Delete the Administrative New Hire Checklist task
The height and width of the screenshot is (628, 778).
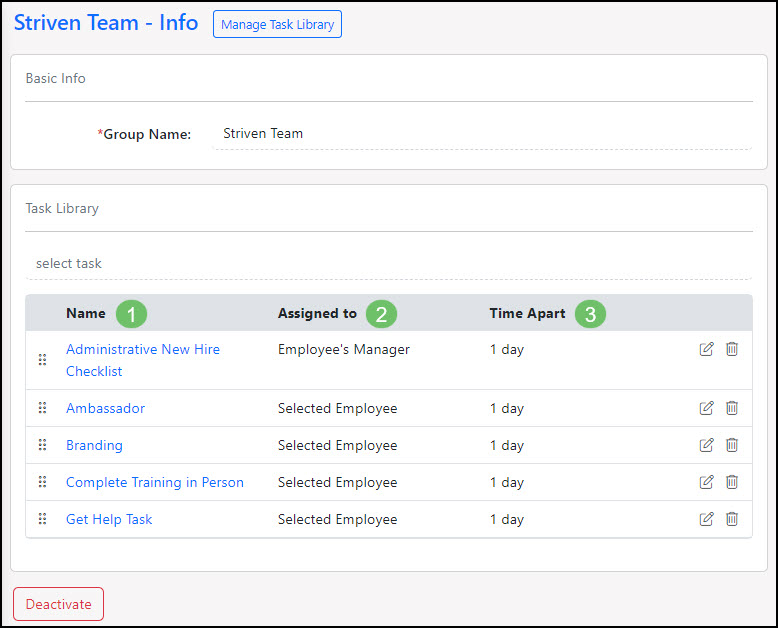pyautogui.click(x=732, y=349)
